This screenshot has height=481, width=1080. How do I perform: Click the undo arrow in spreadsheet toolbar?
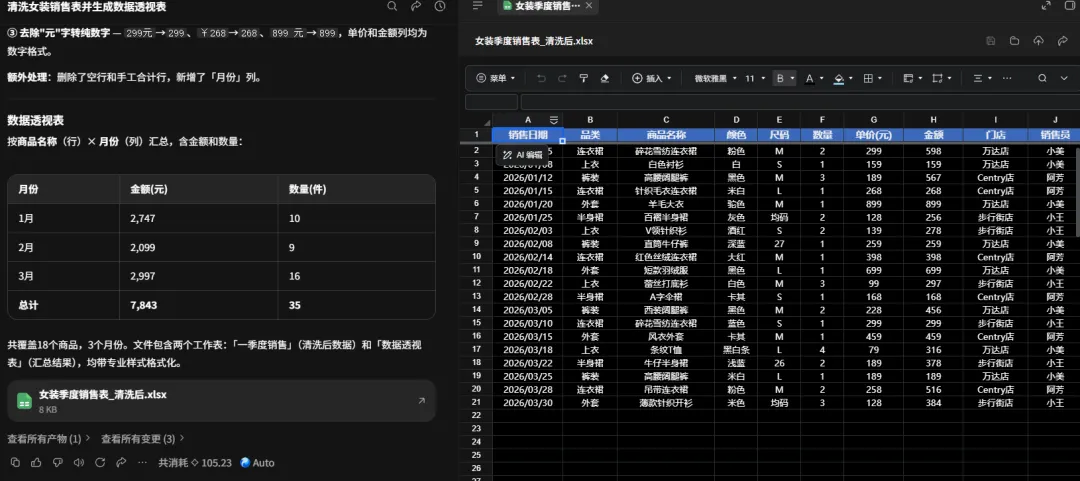click(541, 79)
